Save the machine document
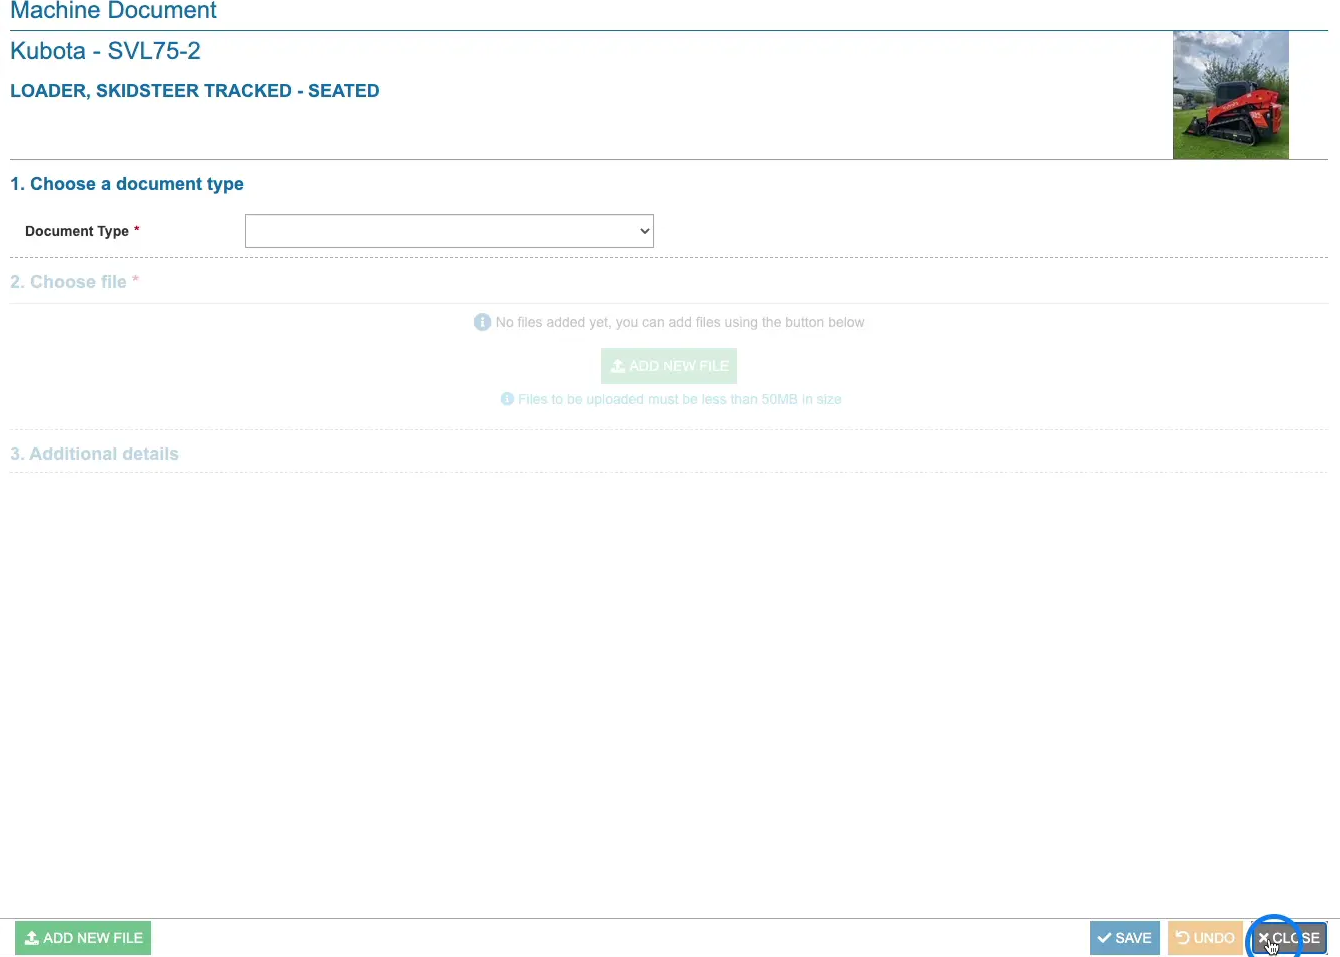 (1125, 938)
